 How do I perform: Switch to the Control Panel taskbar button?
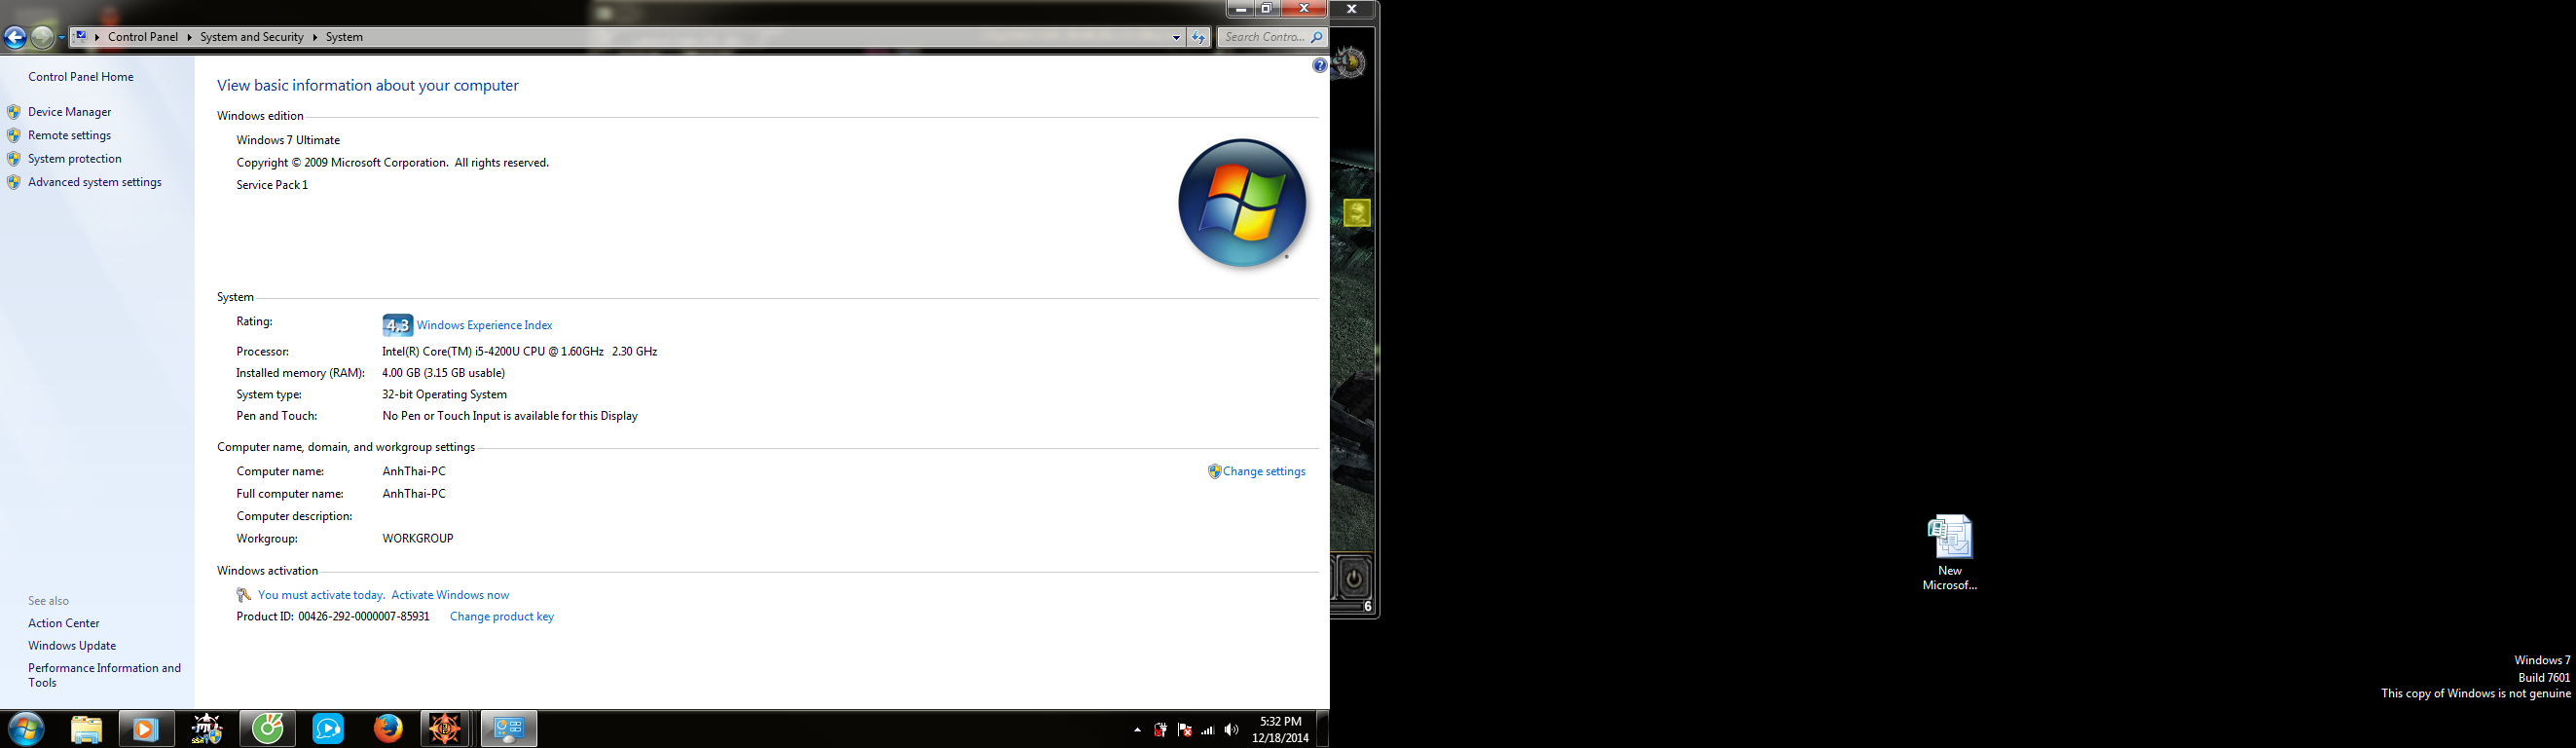(x=509, y=729)
